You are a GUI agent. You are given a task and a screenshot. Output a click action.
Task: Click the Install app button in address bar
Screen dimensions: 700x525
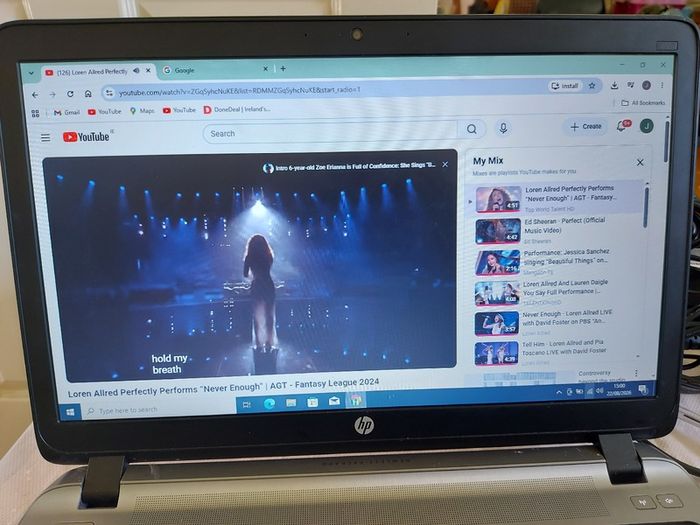coord(565,86)
